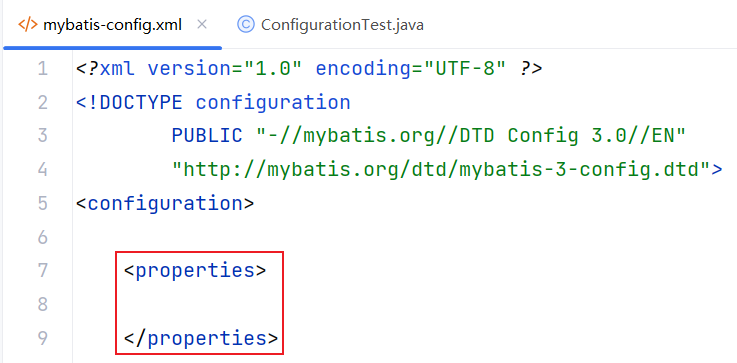737x363 pixels.
Task: Click the mybatis-3-config.dtd URL string
Action: (441, 170)
